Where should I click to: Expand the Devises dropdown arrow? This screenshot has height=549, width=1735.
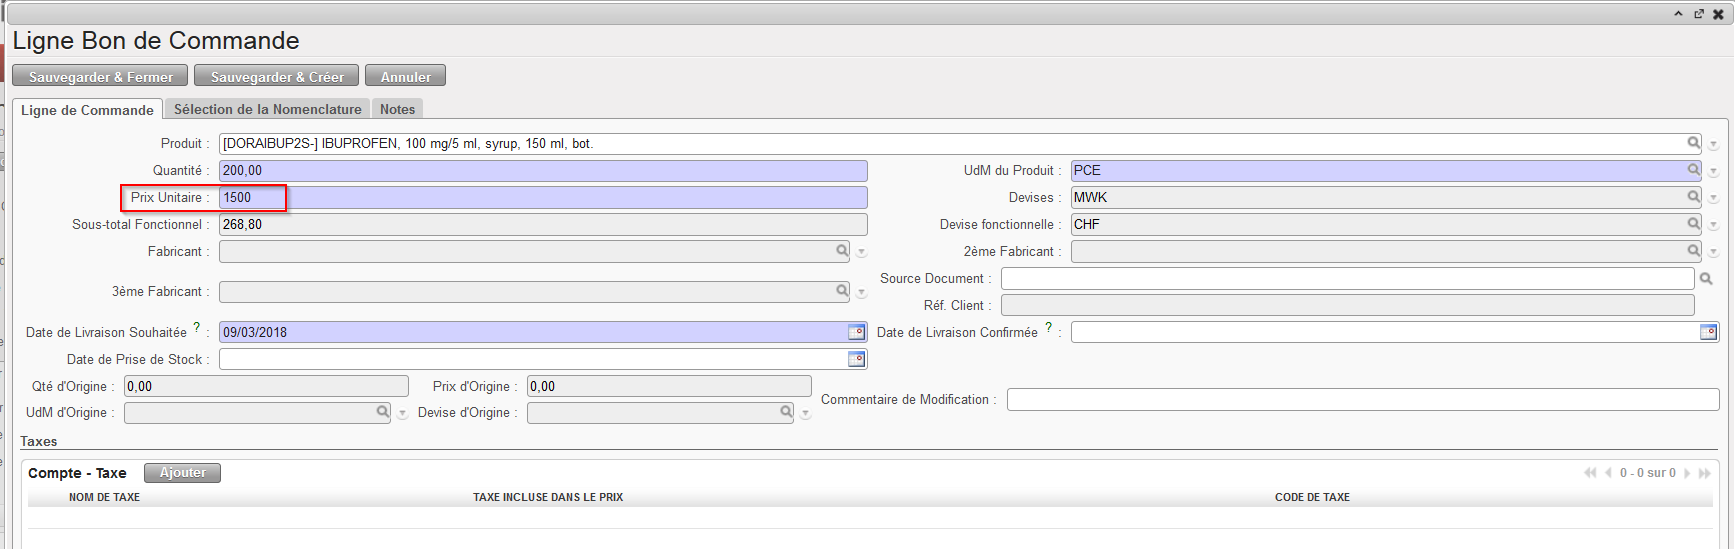pyautogui.click(x=1713, y=199)
